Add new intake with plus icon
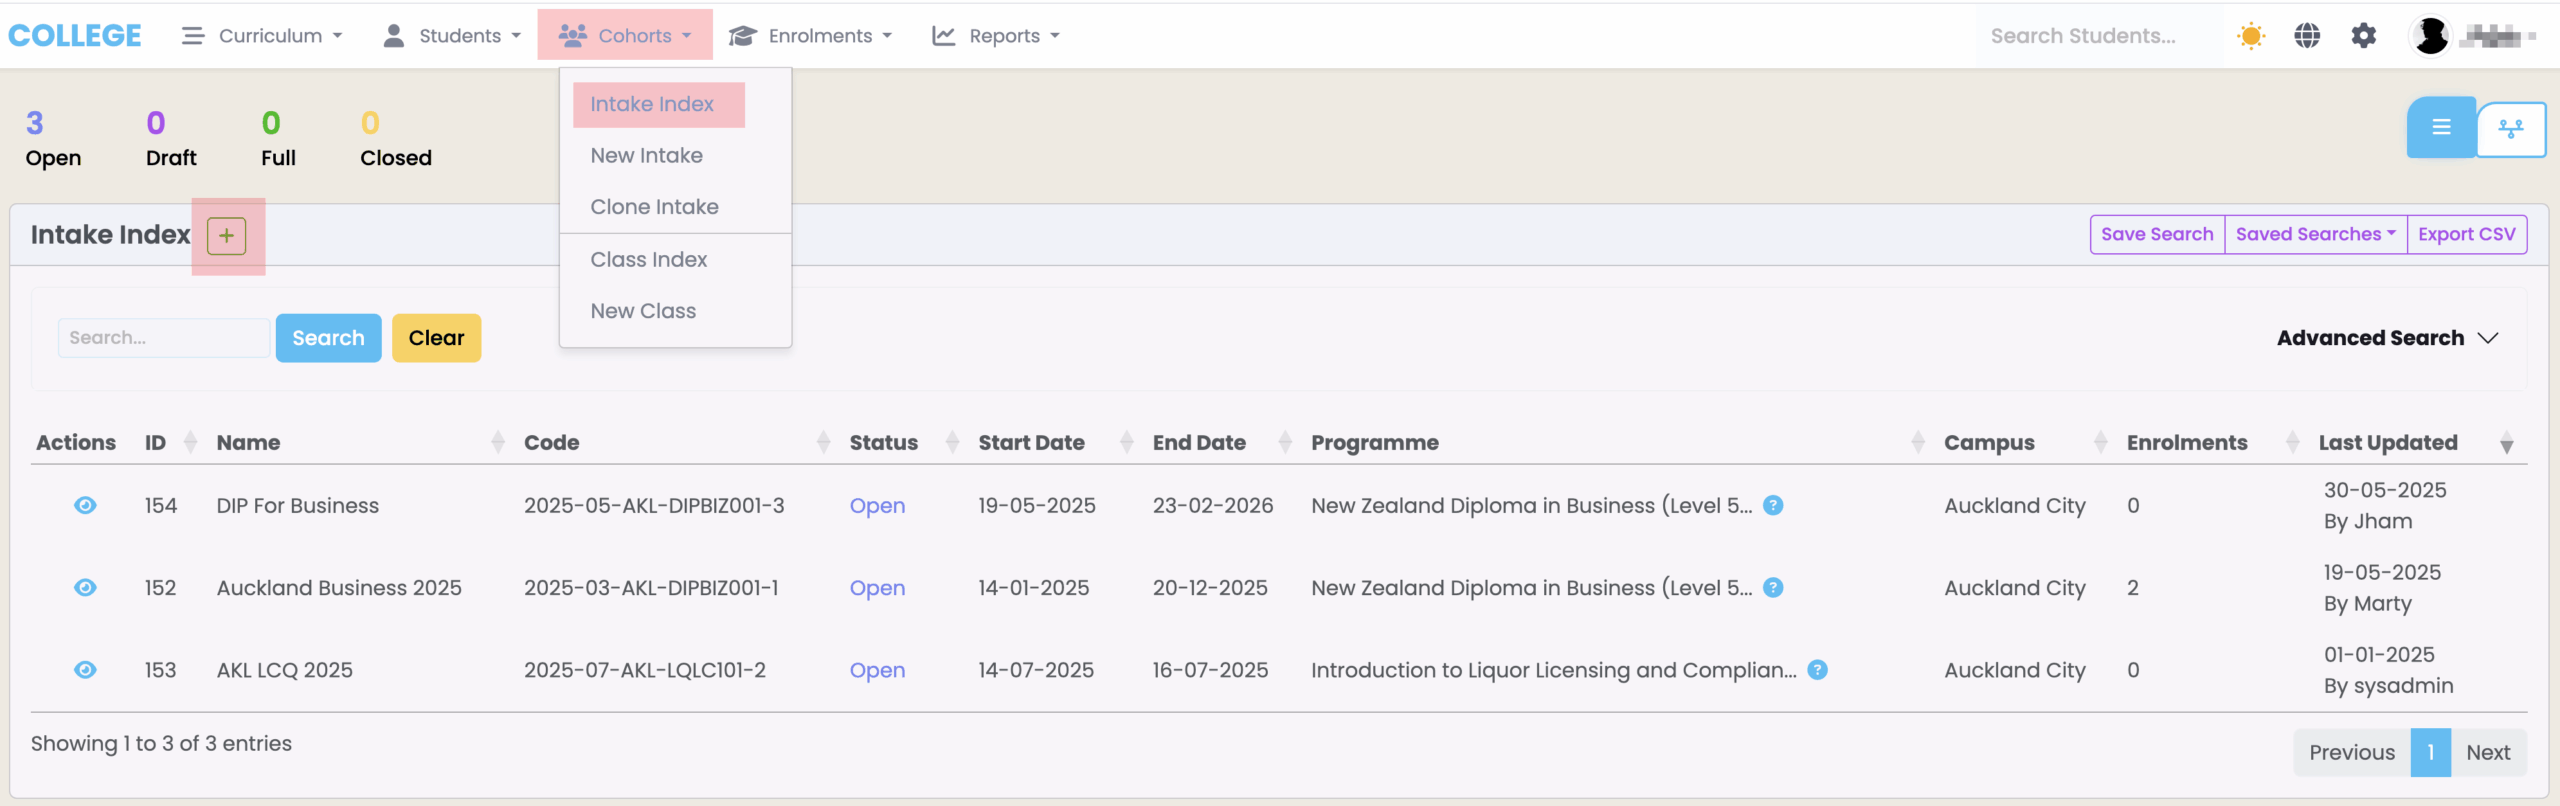This screenshot has width=2560, height=806. click(227, 236)
